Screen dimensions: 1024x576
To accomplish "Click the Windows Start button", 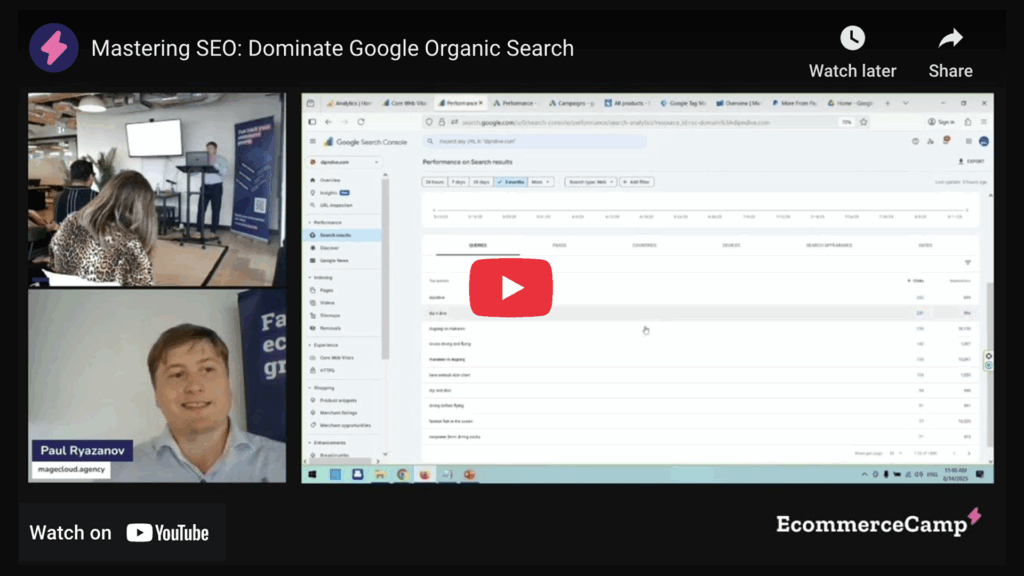I will coord(313,475).
